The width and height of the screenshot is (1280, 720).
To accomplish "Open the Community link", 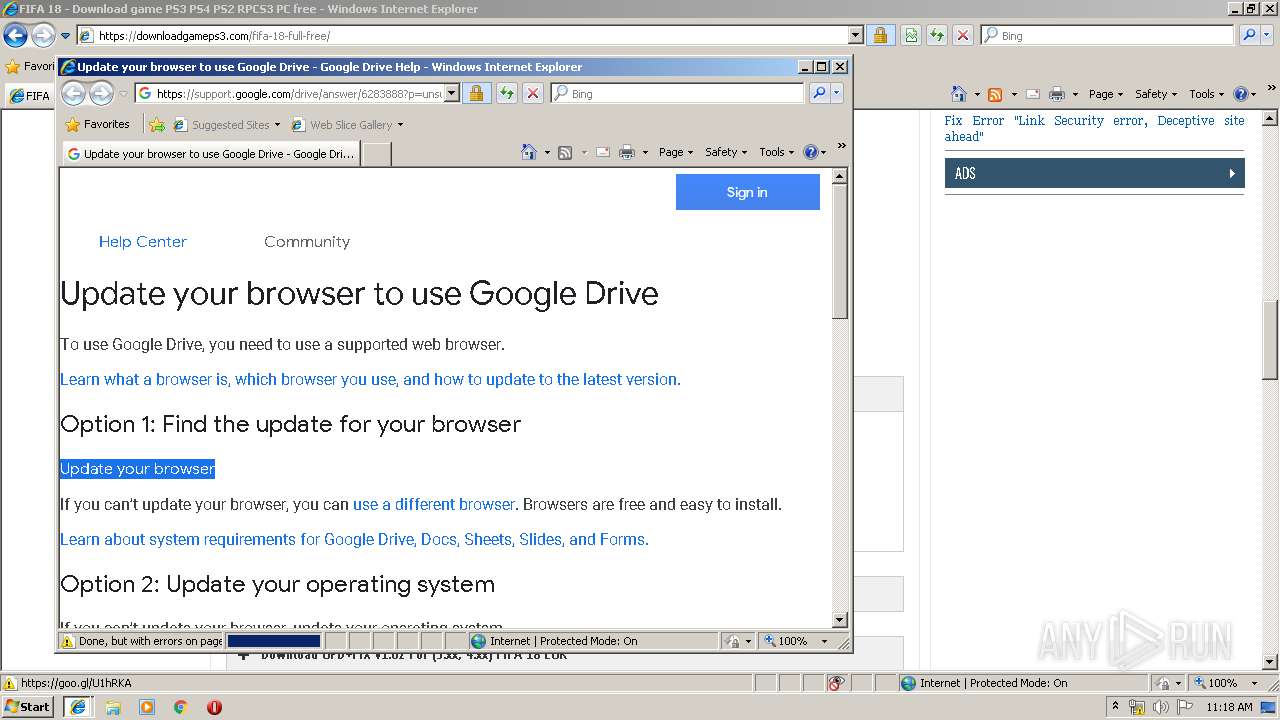I will 307,242.
